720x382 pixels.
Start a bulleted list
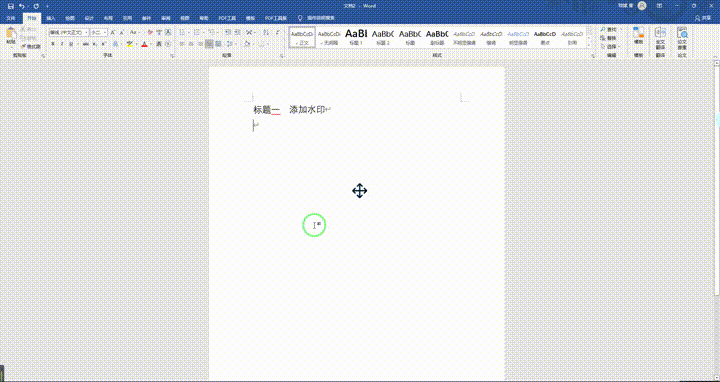coord(182,33)
